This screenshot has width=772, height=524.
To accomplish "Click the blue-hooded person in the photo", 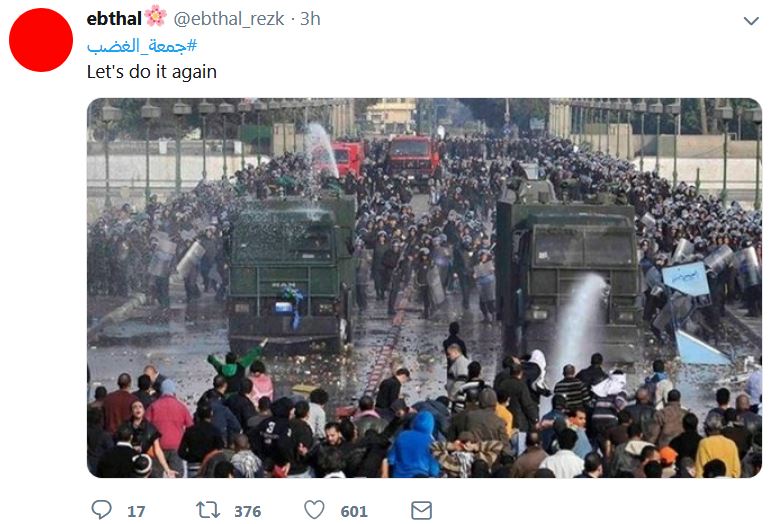I will click(x=413, y=446).
